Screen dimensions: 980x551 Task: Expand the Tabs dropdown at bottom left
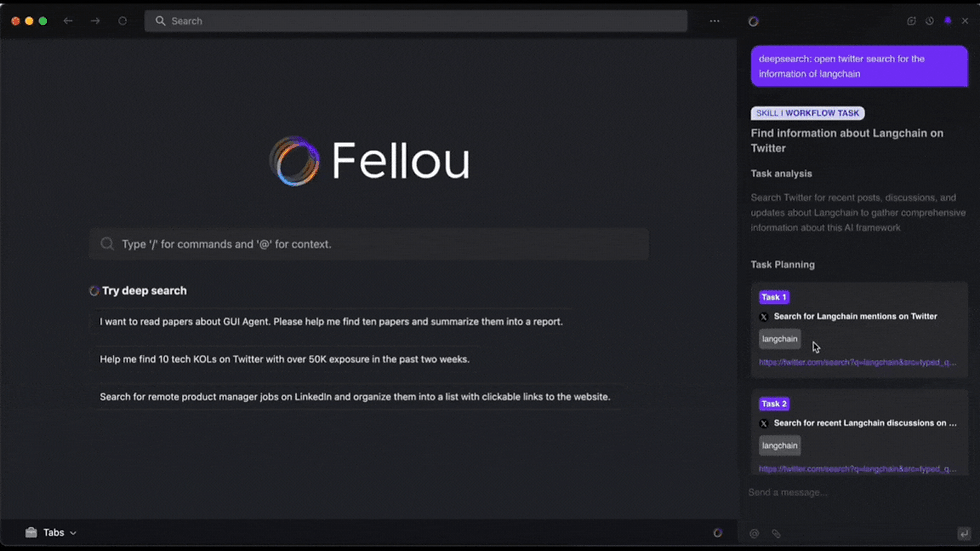[x=52, y=533]
